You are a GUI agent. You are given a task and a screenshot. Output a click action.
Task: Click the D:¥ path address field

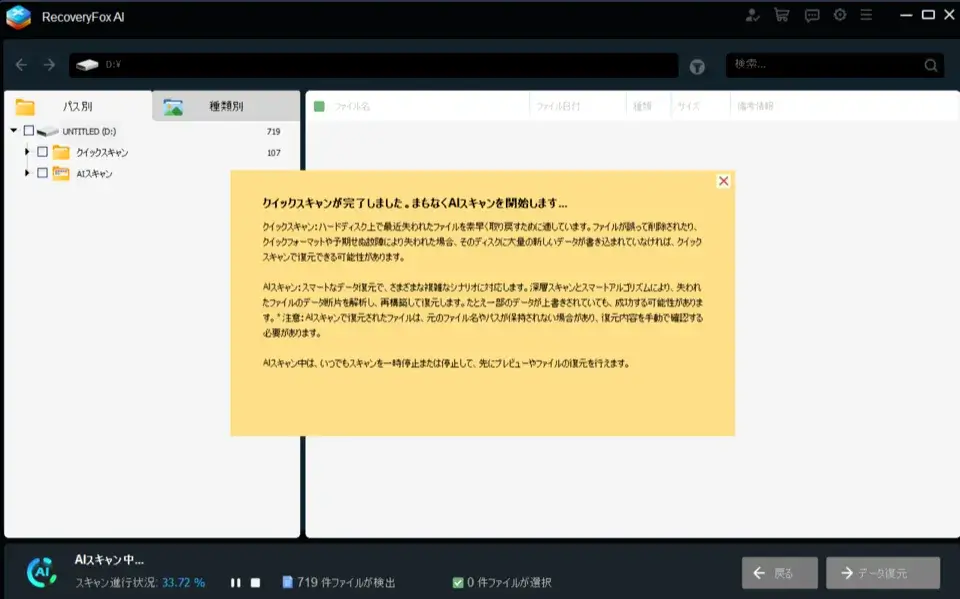[373, 65]
